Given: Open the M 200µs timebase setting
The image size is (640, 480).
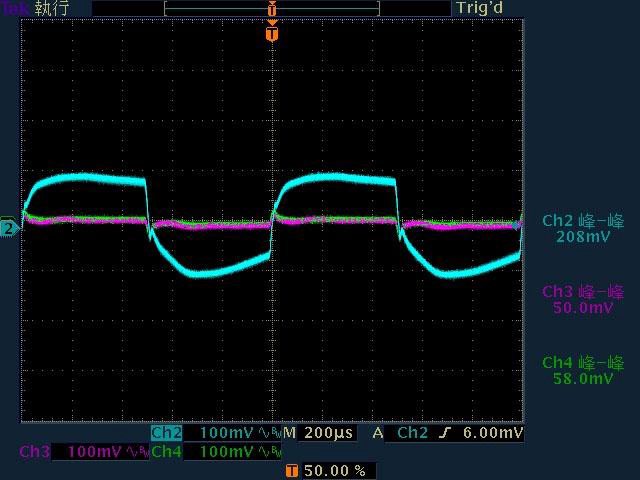Looking at the screenshot, I should [319, 433].
